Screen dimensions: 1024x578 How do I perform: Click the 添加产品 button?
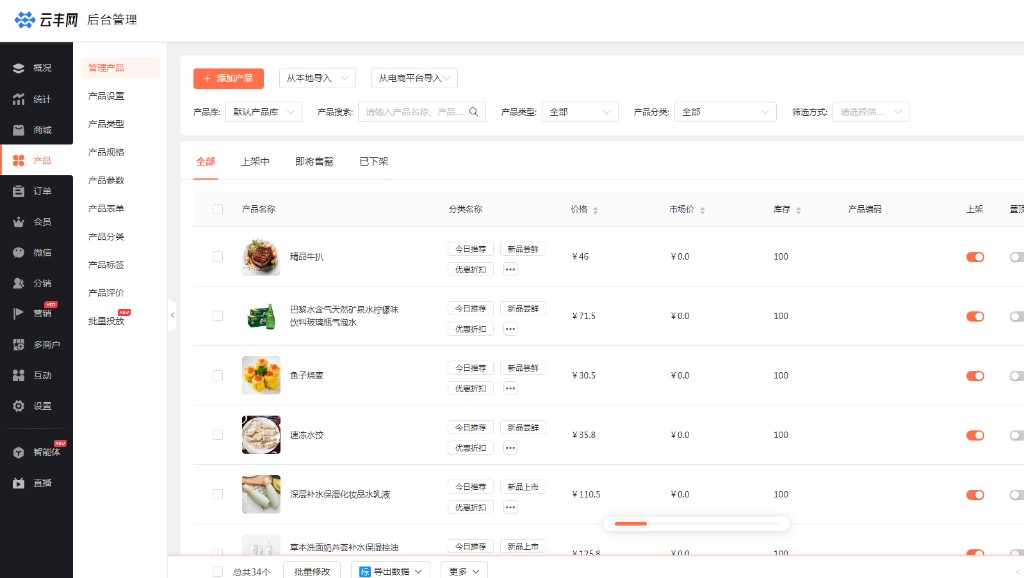click(x=229, y=78)
